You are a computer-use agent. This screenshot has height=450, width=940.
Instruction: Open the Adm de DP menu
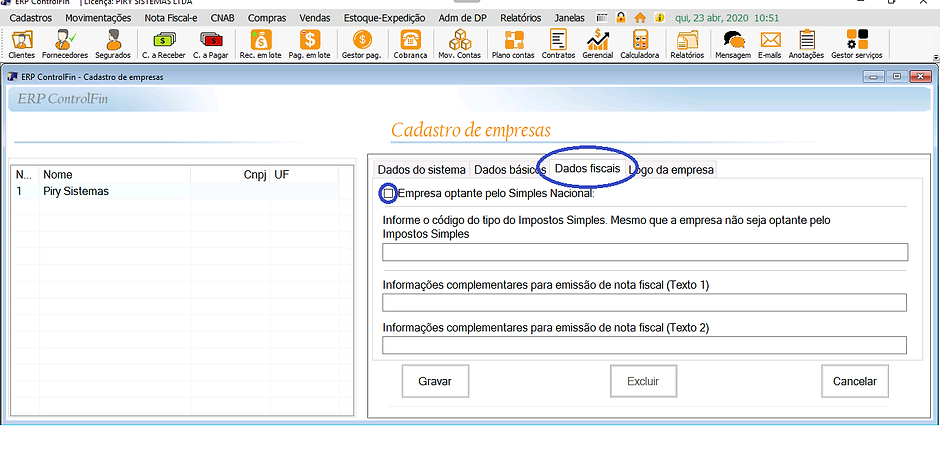[462, 18]
